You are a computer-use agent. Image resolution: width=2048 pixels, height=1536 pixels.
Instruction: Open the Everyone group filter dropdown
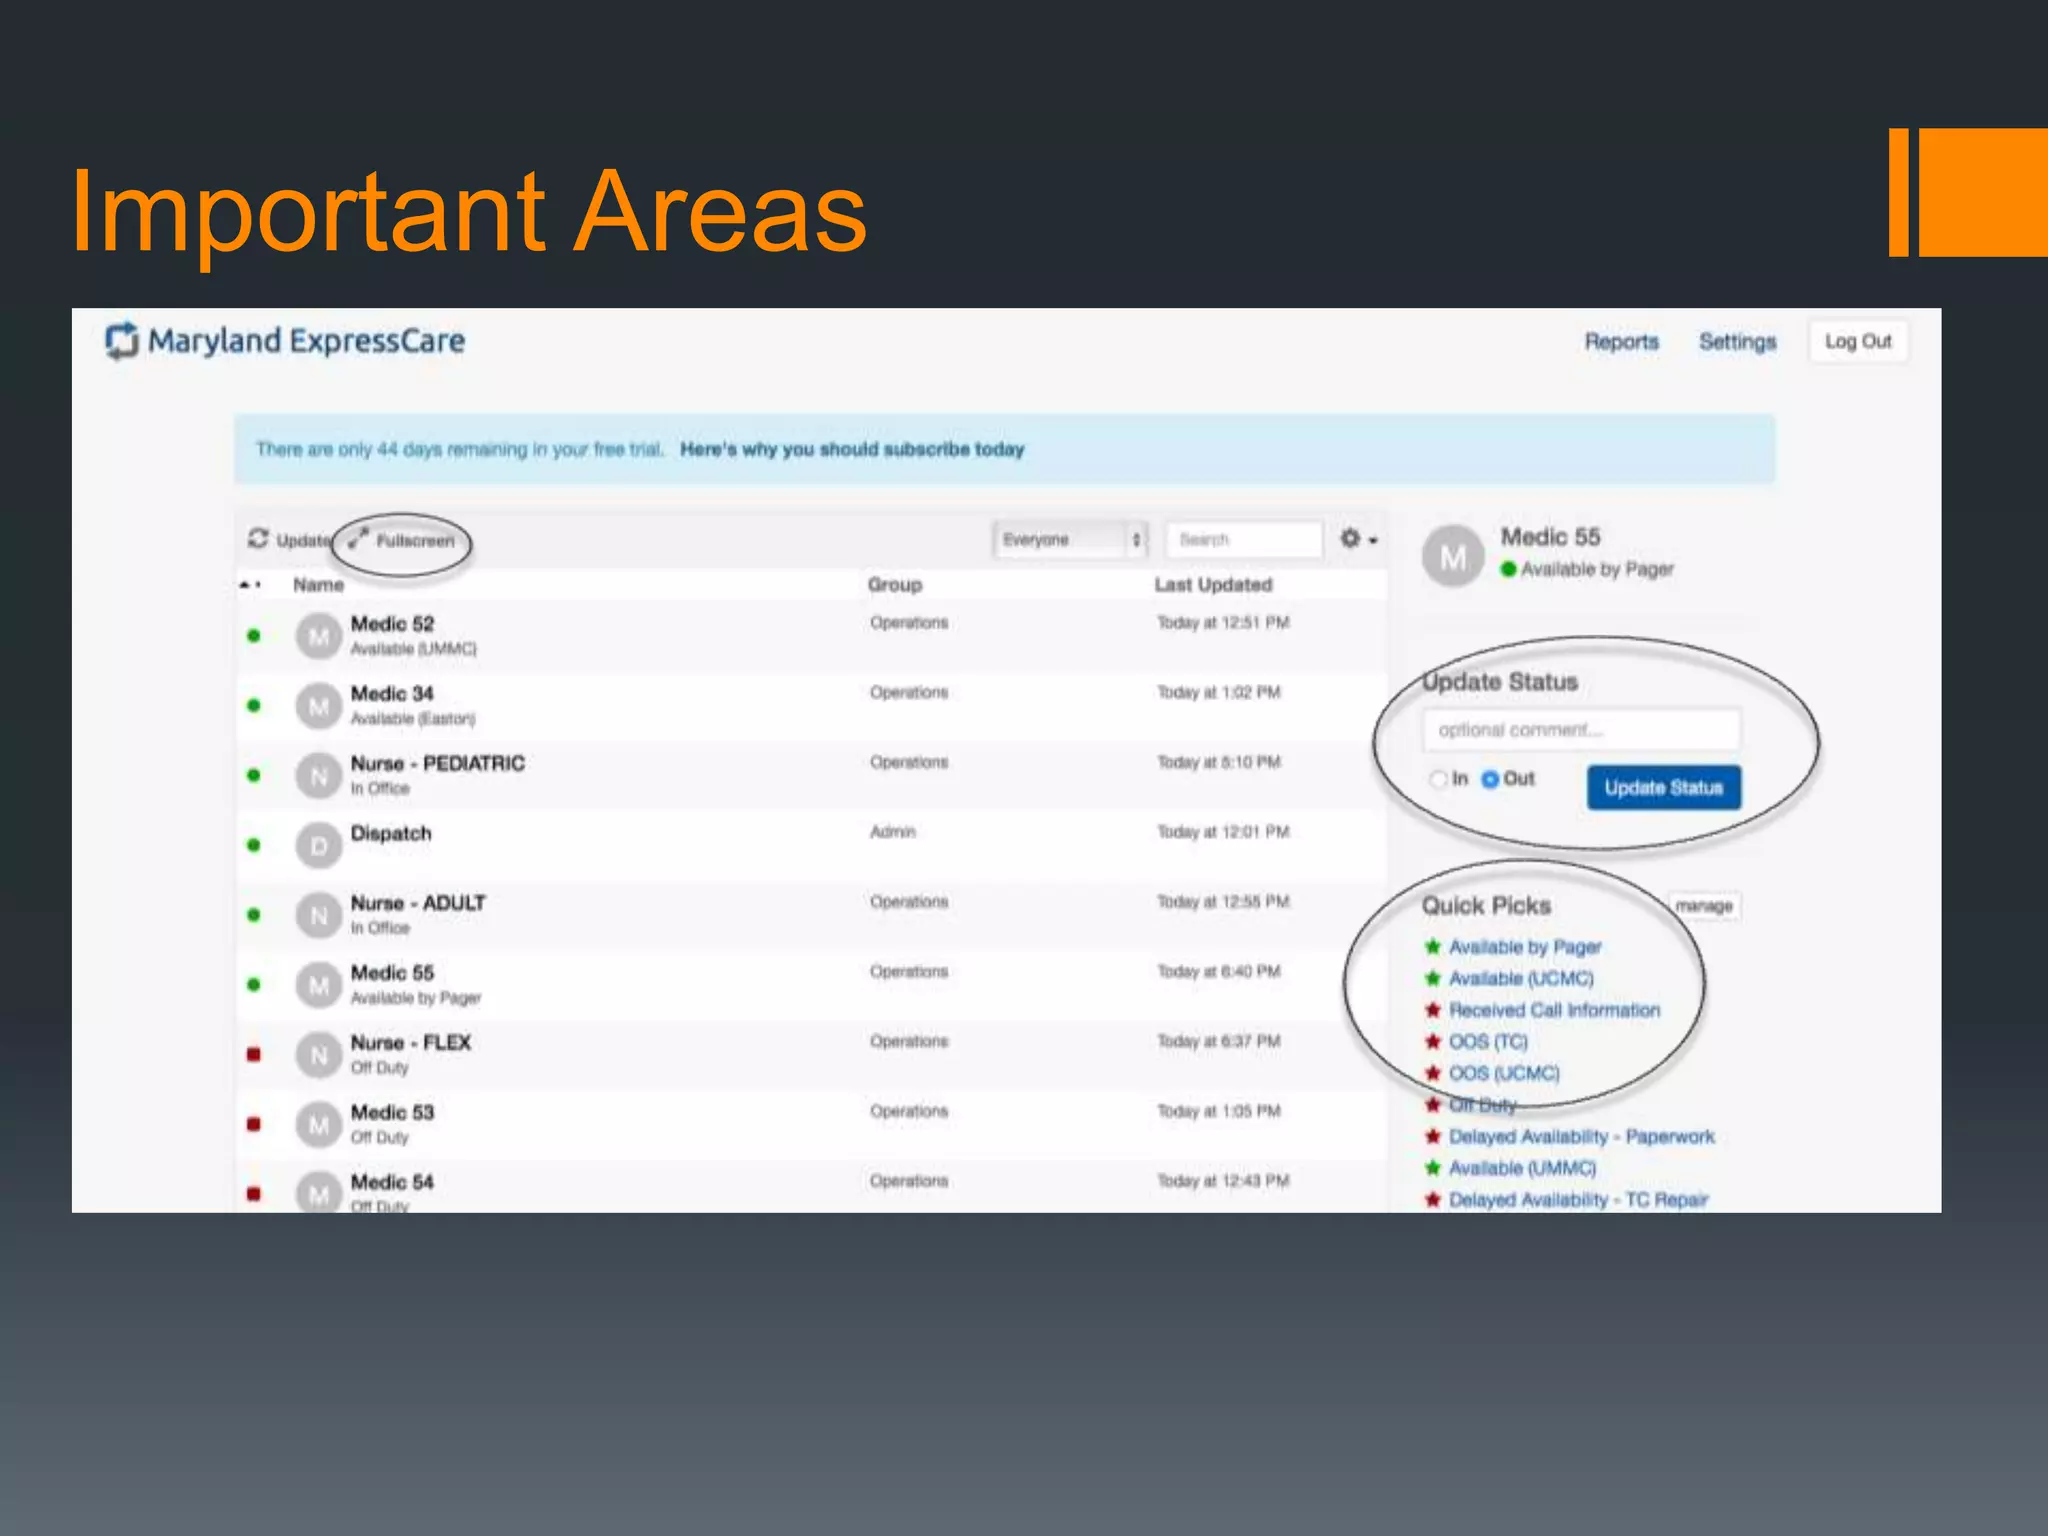[x=1070, y=540]
